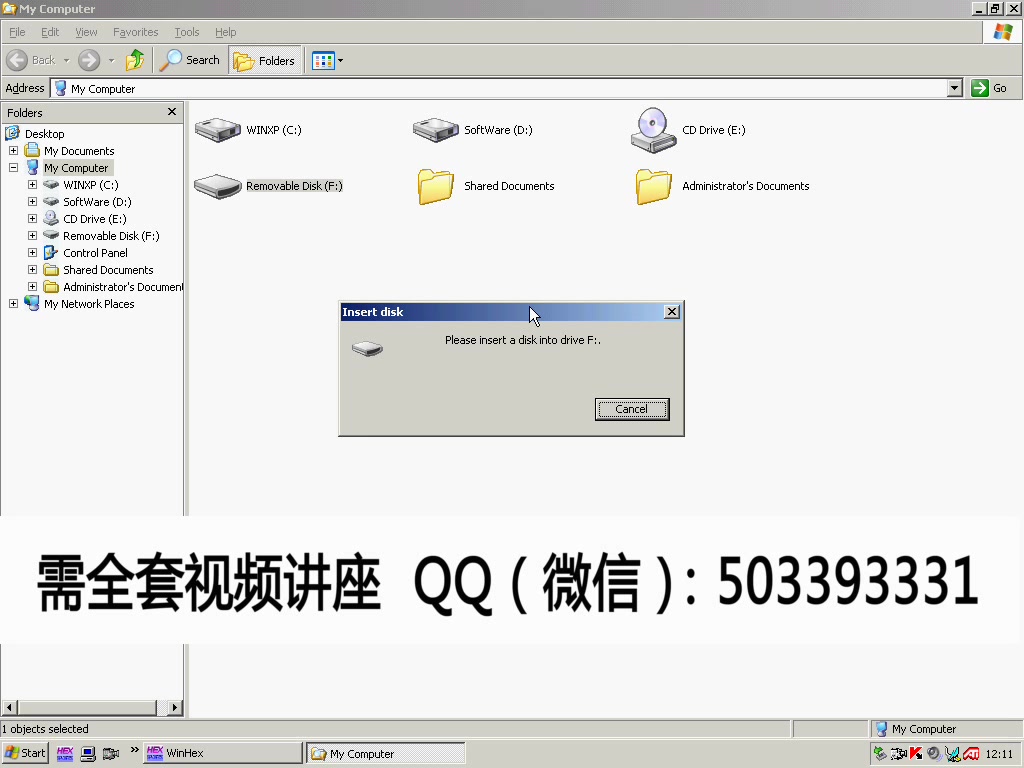Select the Control Panel tree item

click(95, 252)
